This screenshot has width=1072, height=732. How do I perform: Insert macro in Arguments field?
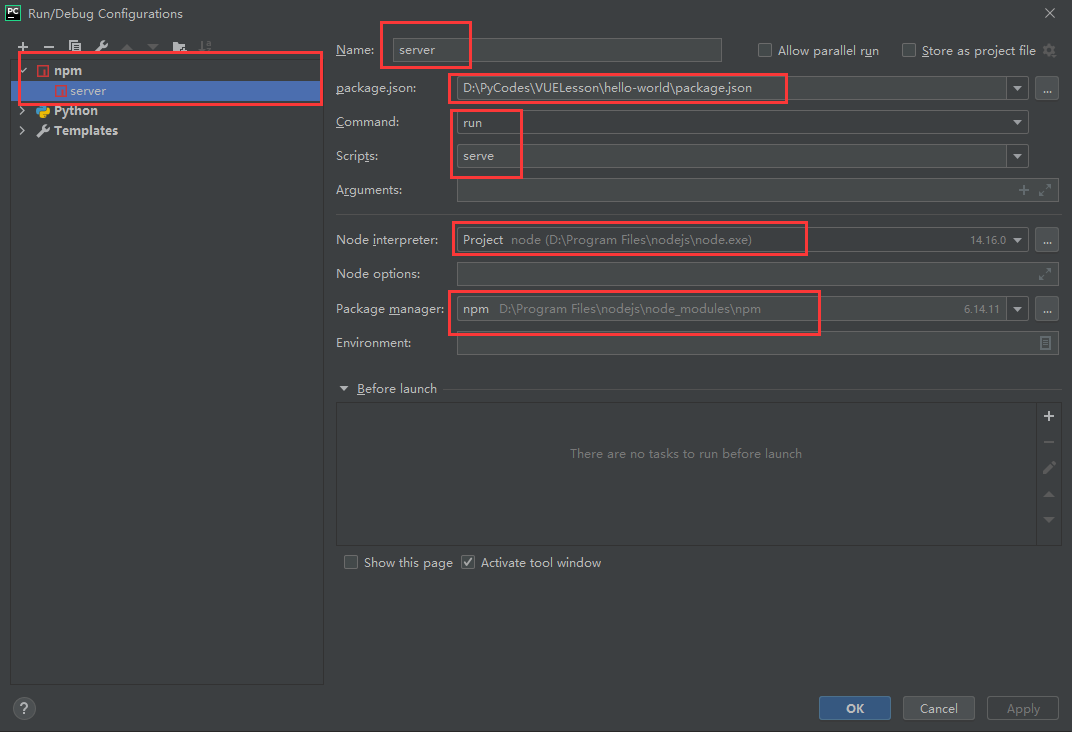coord(1023,190)
